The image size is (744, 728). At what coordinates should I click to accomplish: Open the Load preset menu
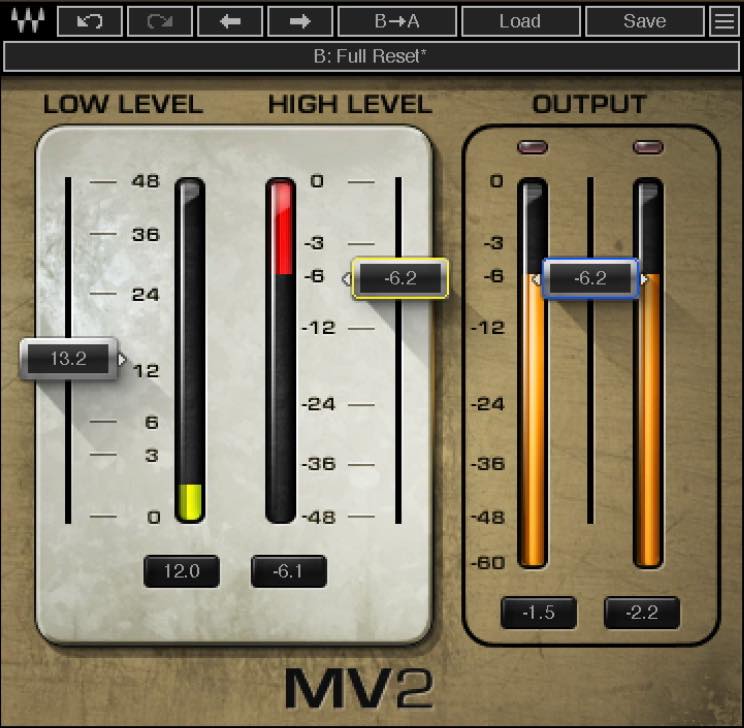[521, 21]
